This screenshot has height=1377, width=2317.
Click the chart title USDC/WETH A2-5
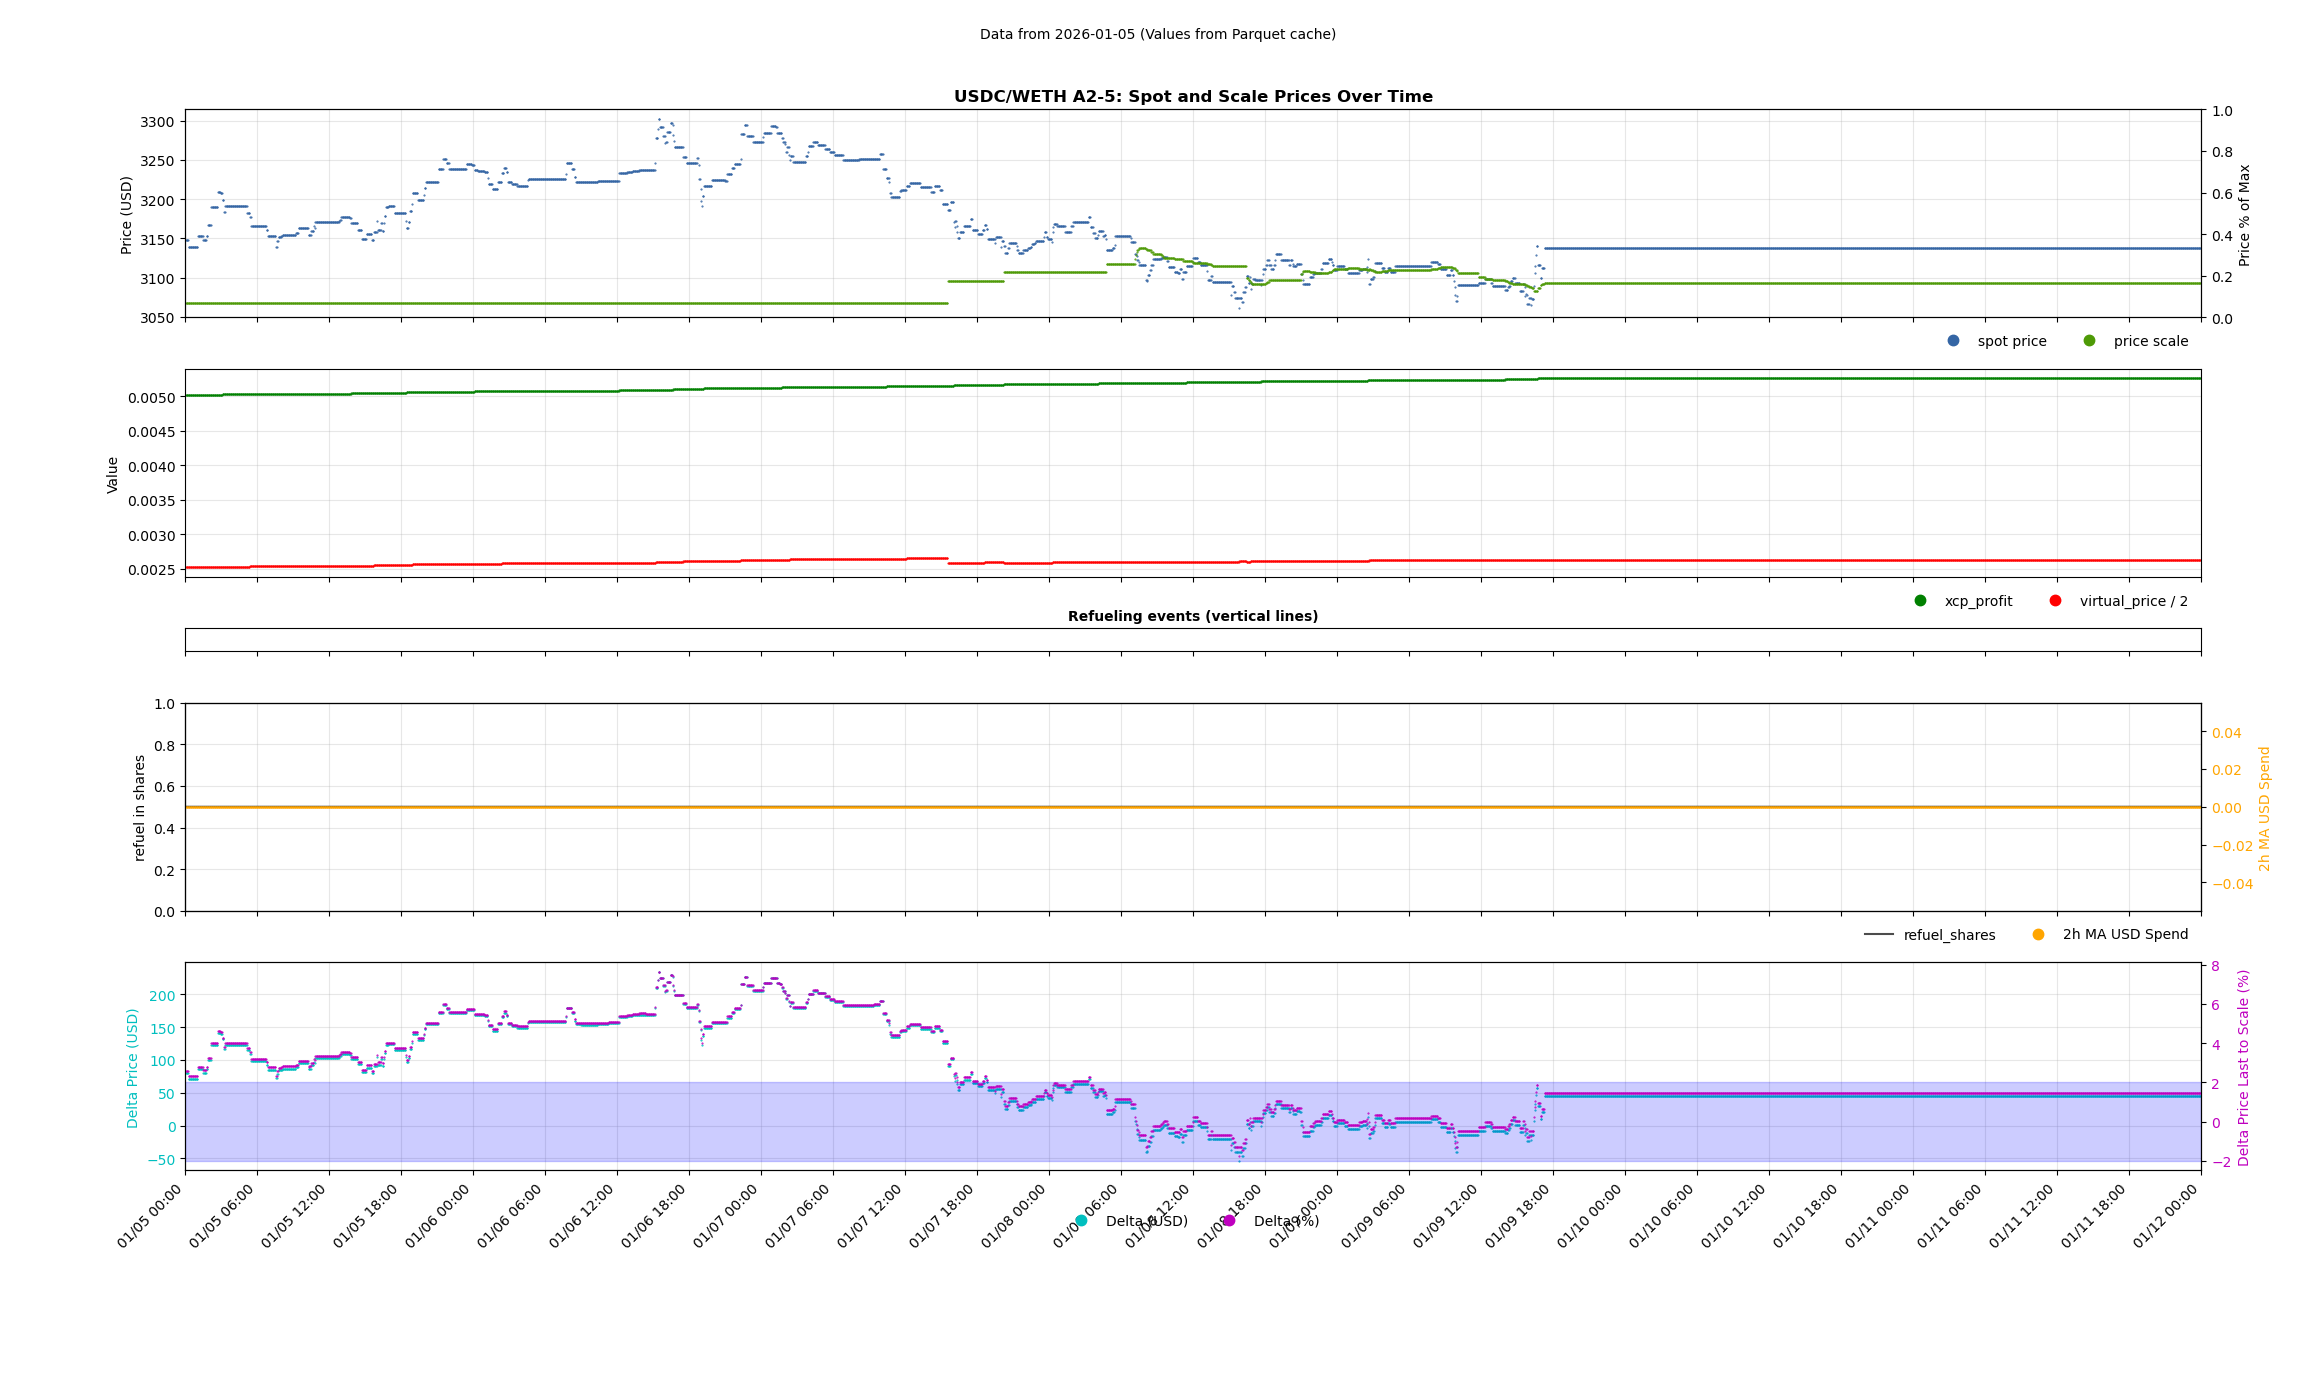point(1192,97)
